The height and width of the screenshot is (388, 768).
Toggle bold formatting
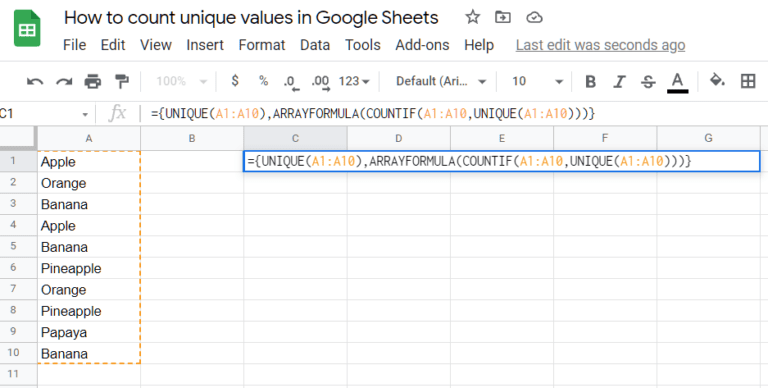coord(591,81)
